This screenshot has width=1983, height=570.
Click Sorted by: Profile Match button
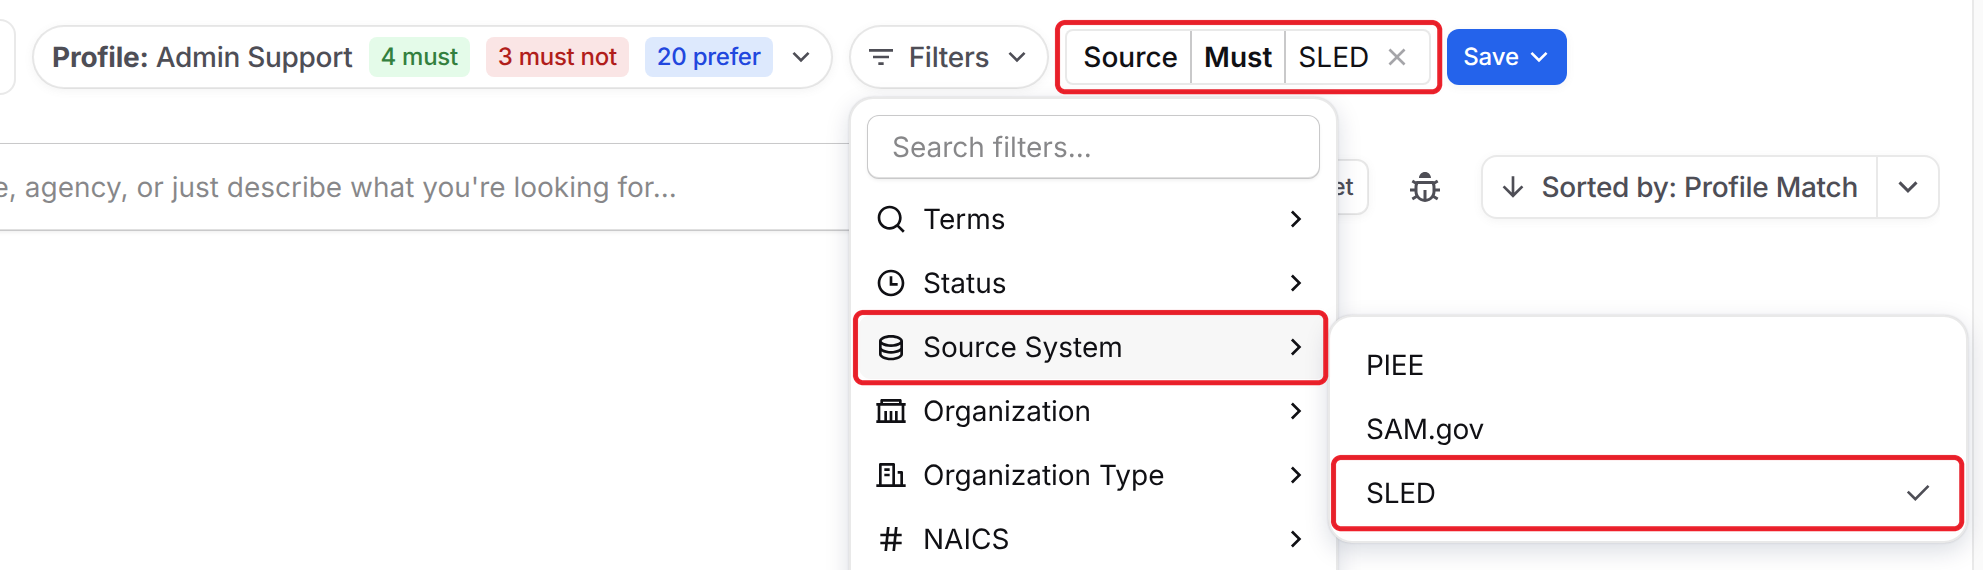point(1680,187)
